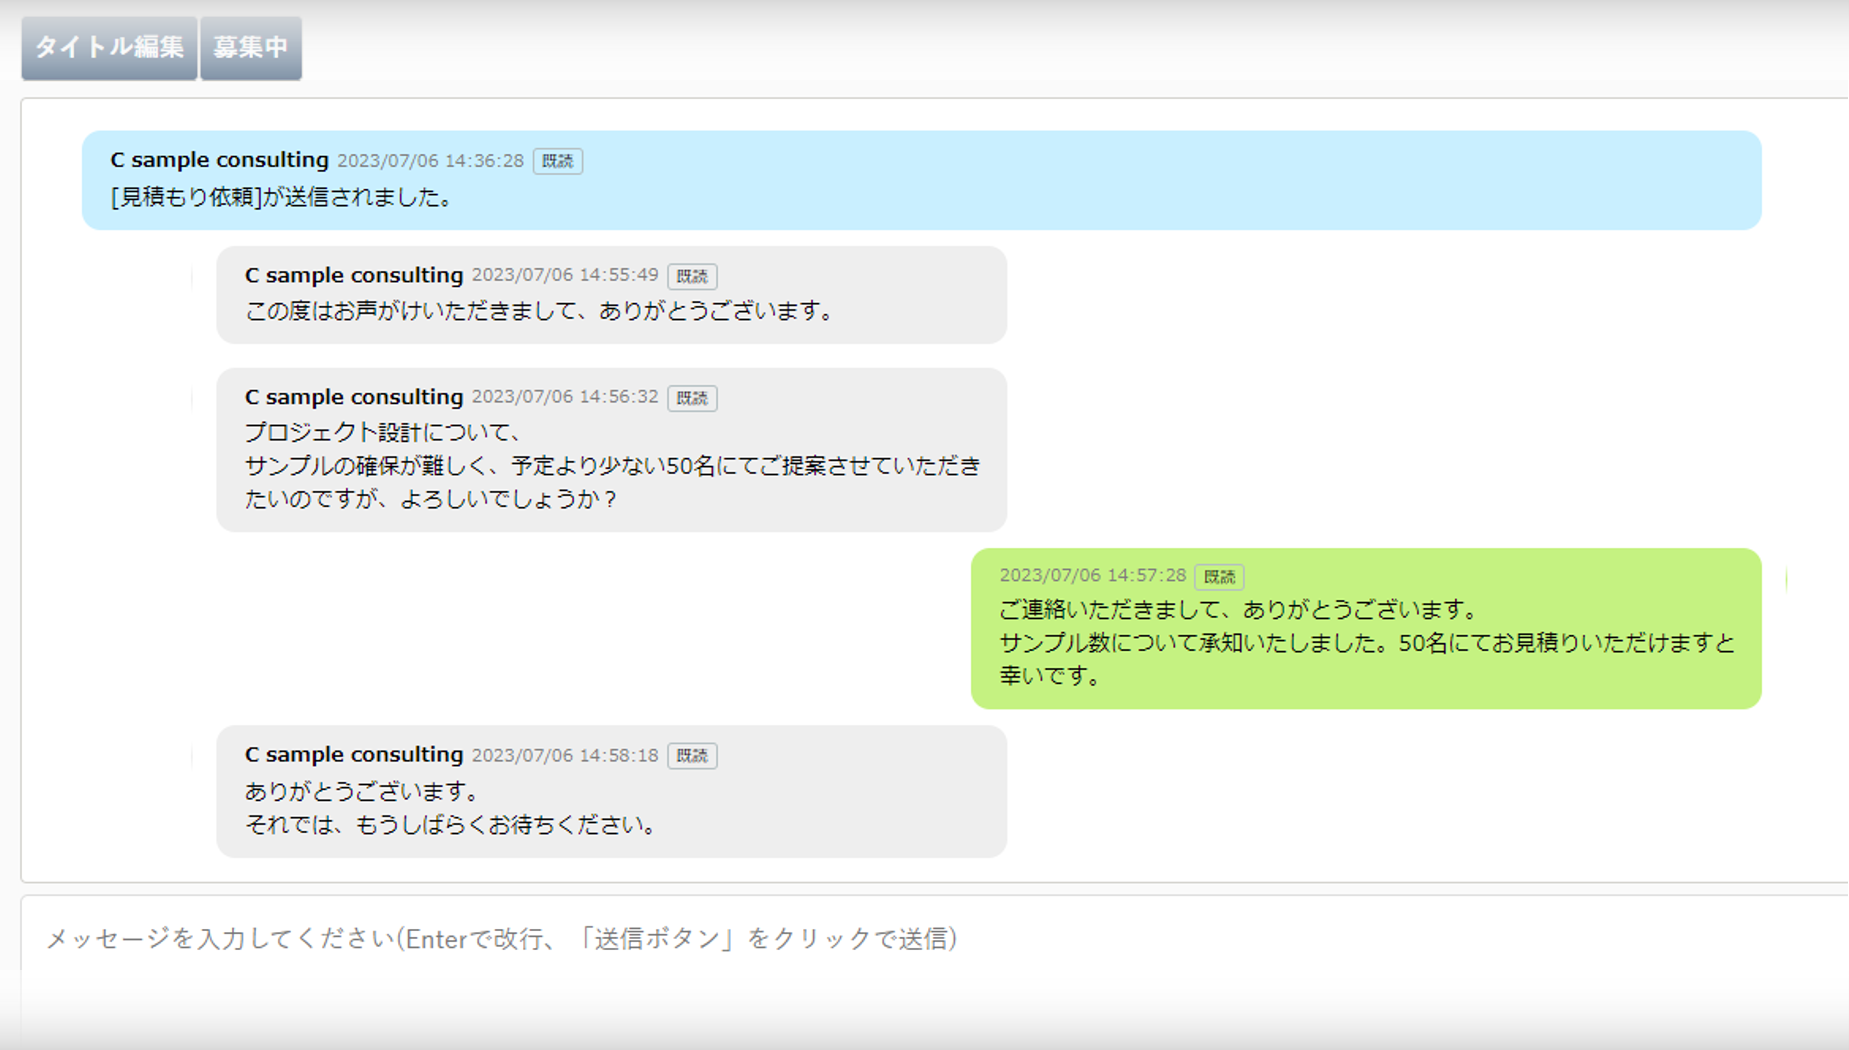Click sender name on 14:58:18 message
The width and height of the screenshot is (1849, 1050).
click(354, 755)
